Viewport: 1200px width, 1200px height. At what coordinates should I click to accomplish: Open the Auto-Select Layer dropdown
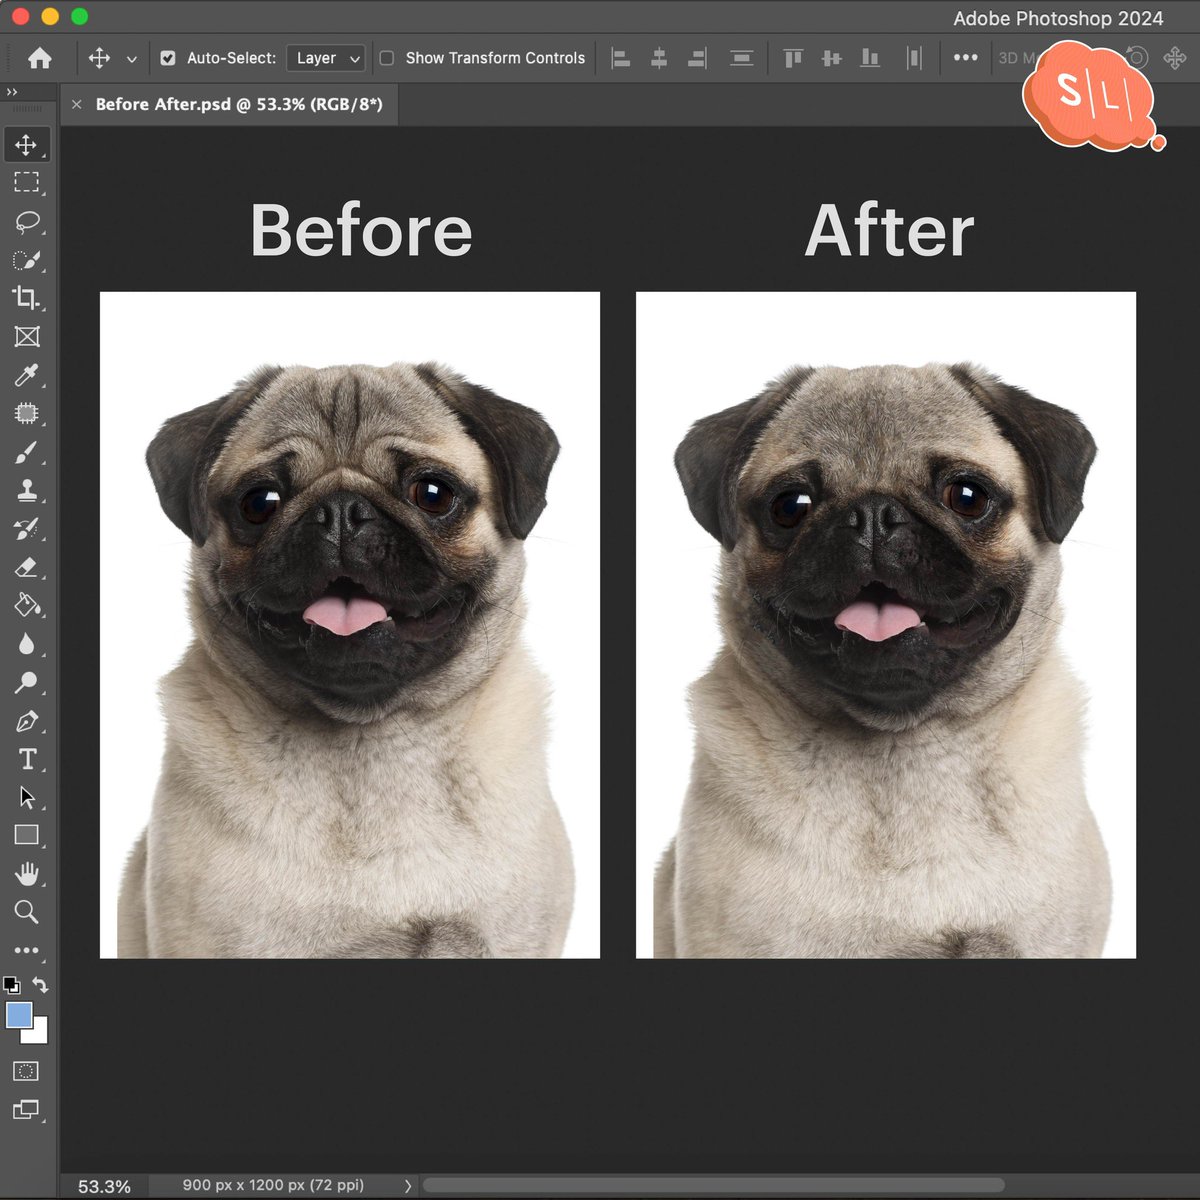pyautogui.click(x=325, y=58)
